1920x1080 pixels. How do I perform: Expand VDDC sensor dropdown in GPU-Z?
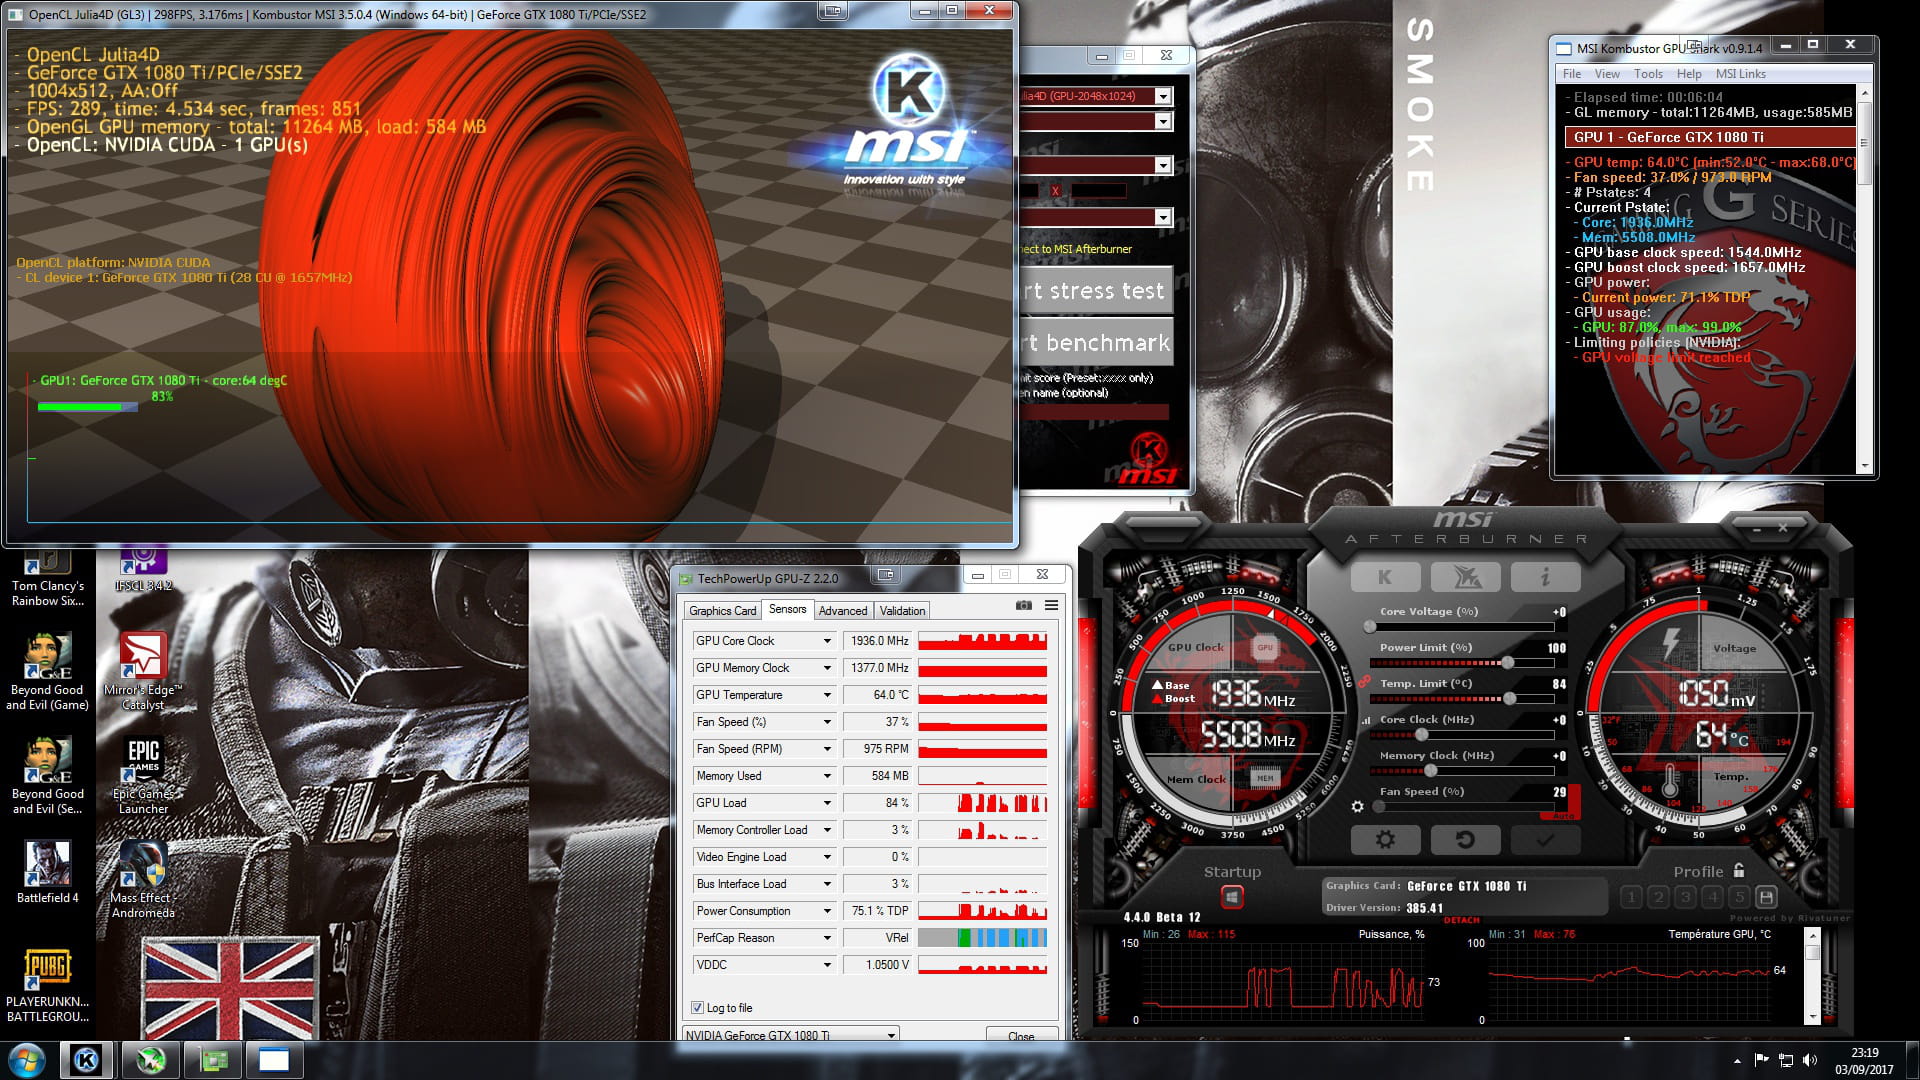(x=827, y=965)
